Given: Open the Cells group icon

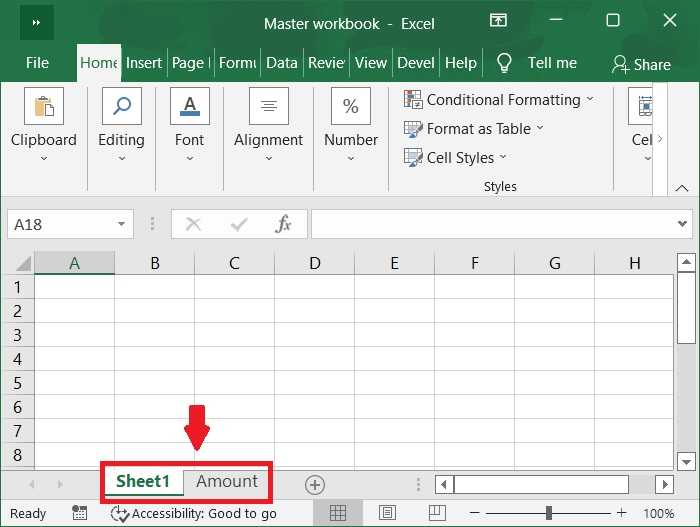Looking at the screenshot, I should [641, 106].
